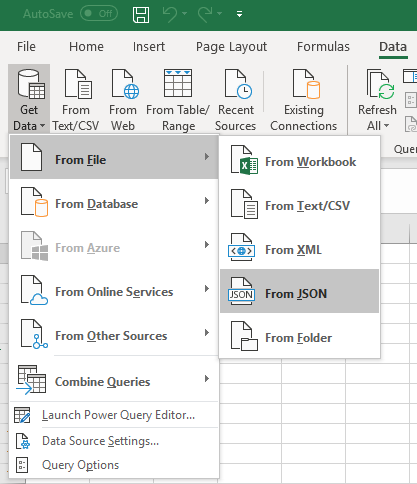
Task: Click the JSON file icon
Action: [x=241, y=291]
